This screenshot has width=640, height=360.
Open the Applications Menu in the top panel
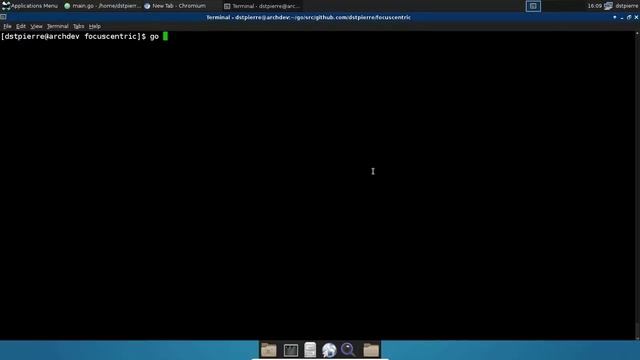click(30, 6)
